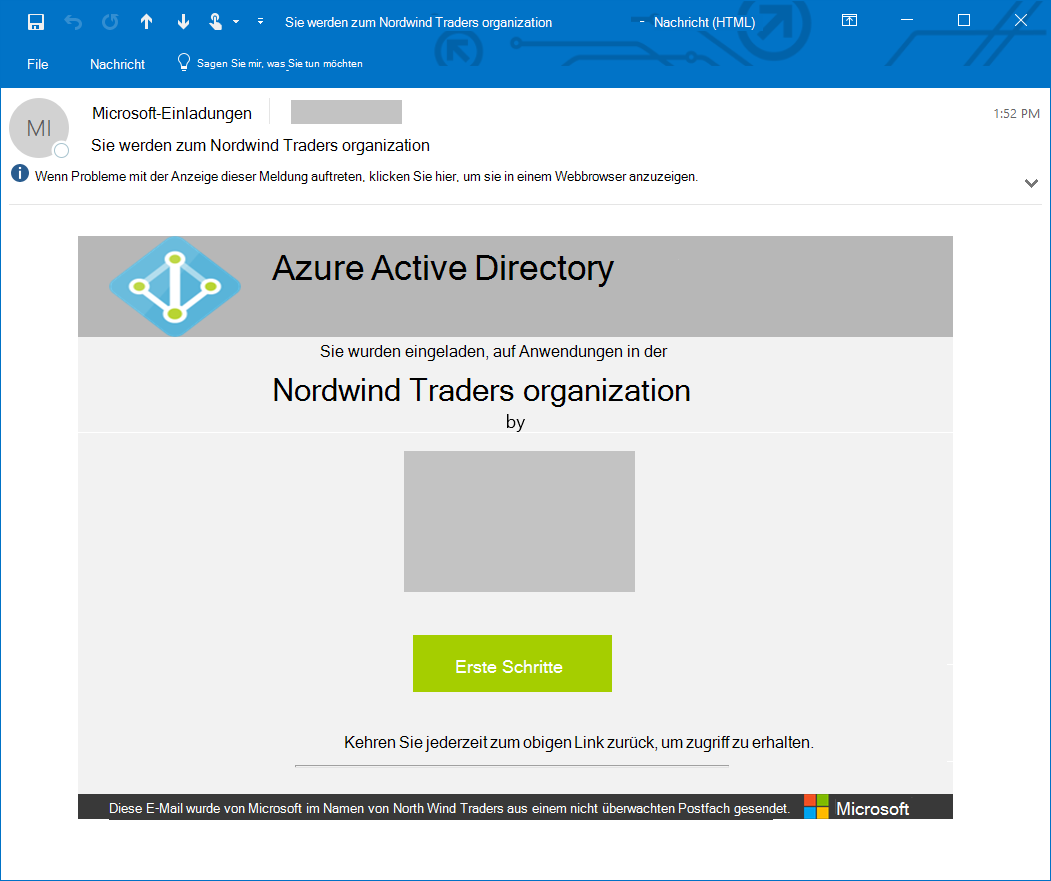Go to next item with down arrow
1051x881 pixels.
pyautogui.click(x=183, y=22)
